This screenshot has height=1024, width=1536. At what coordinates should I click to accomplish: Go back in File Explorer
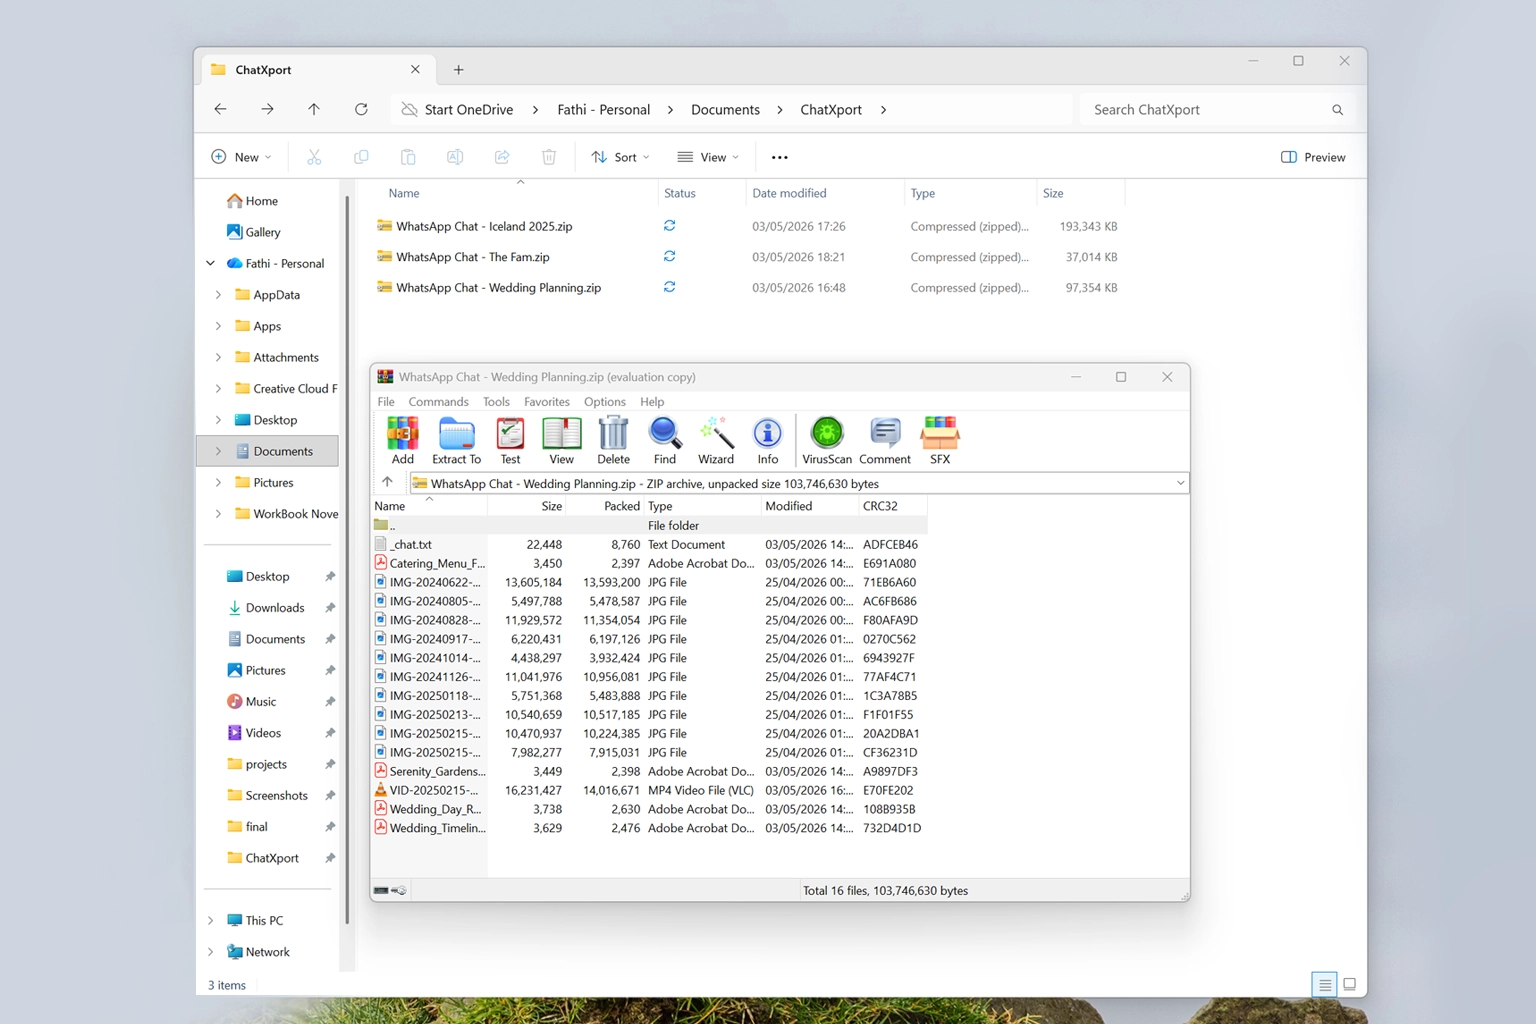pyautogui.click(x=220, y=109)
